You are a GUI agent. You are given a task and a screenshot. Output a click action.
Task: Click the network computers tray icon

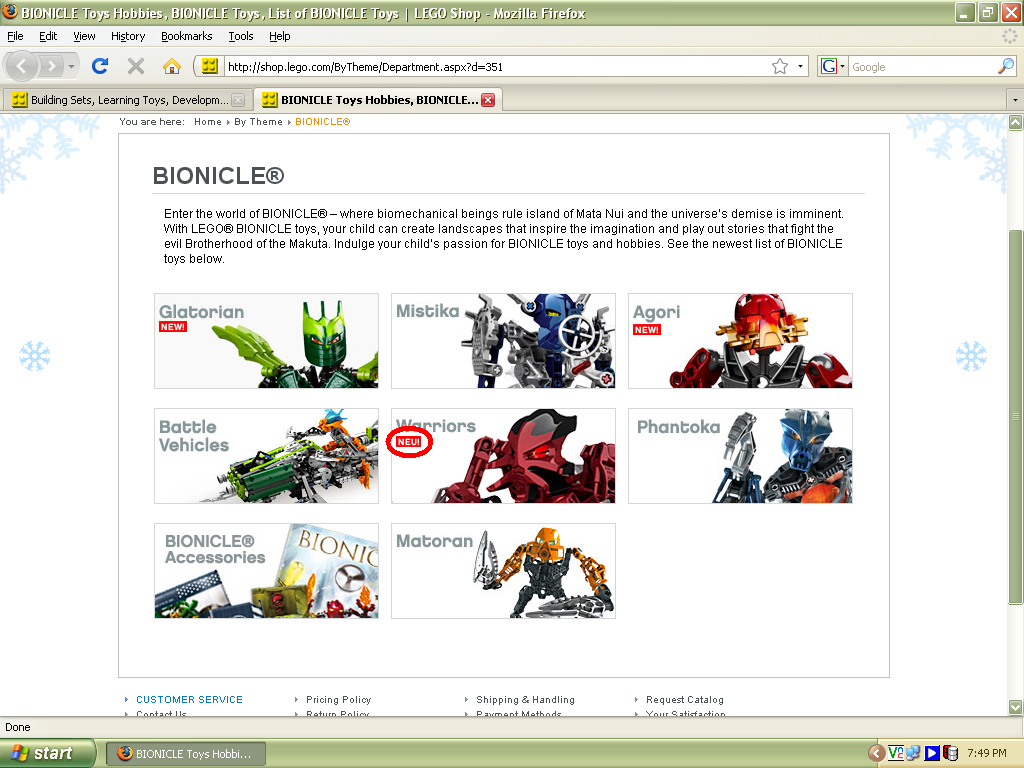(x=913, y=753)
